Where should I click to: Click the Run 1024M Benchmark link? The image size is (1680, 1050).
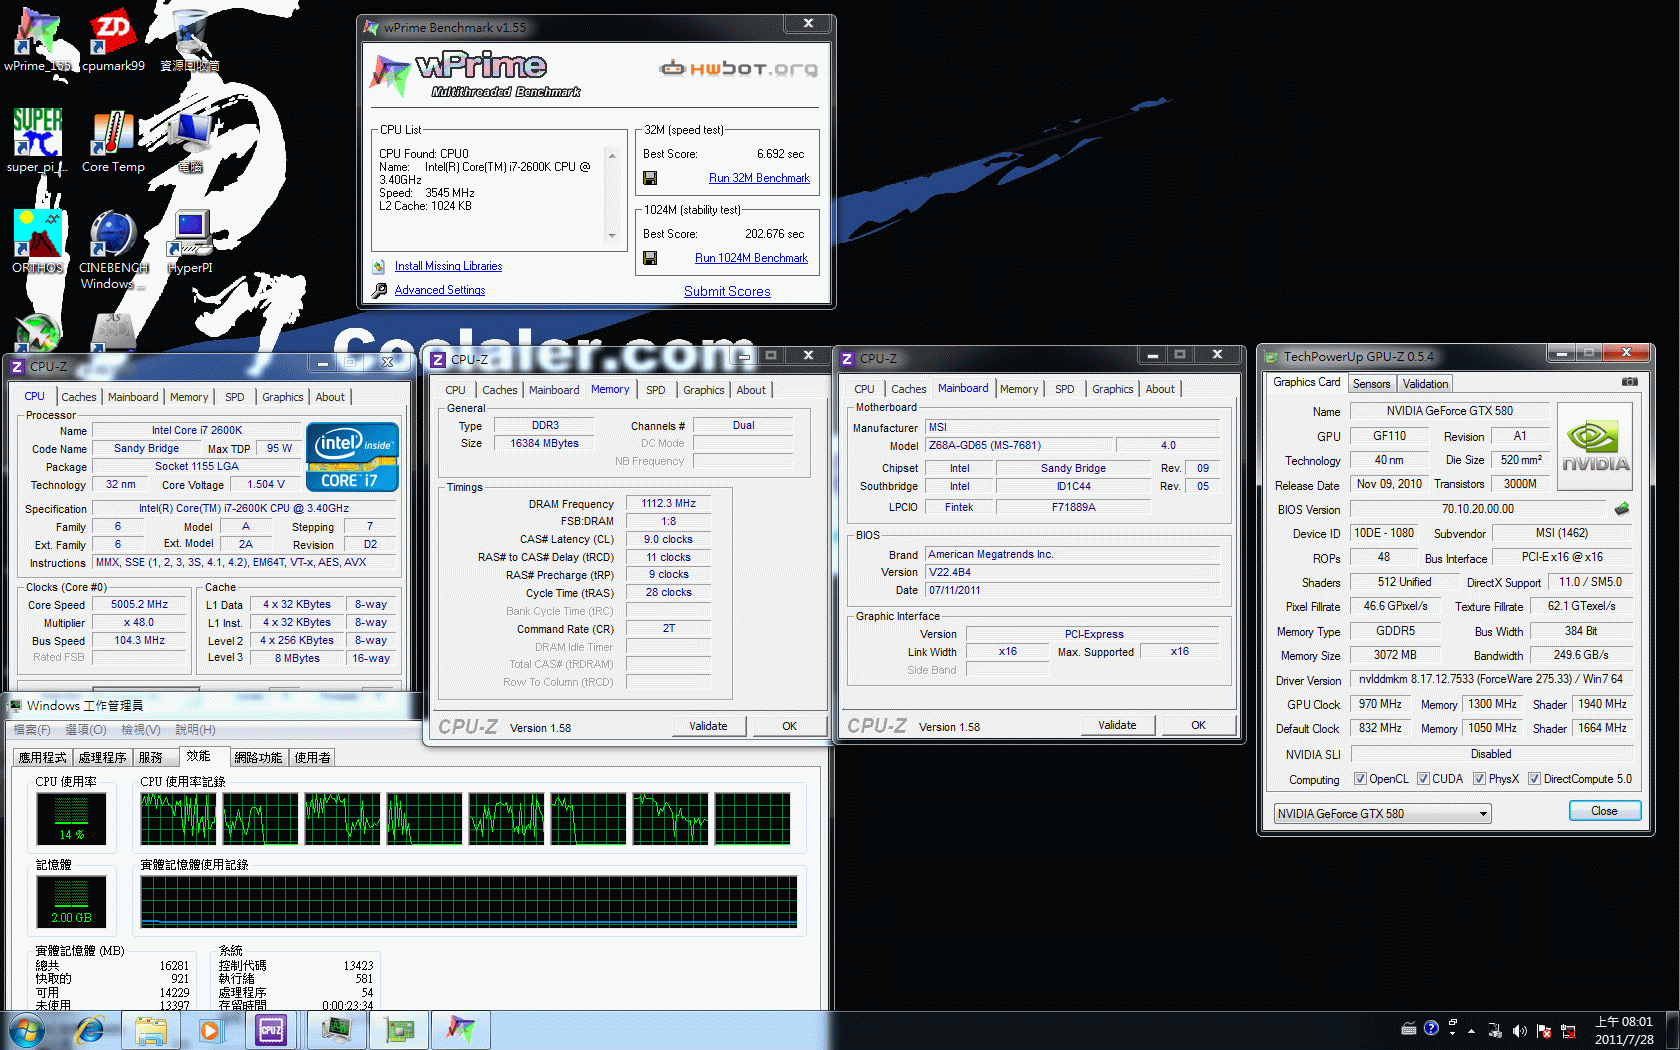coord(751,258)
